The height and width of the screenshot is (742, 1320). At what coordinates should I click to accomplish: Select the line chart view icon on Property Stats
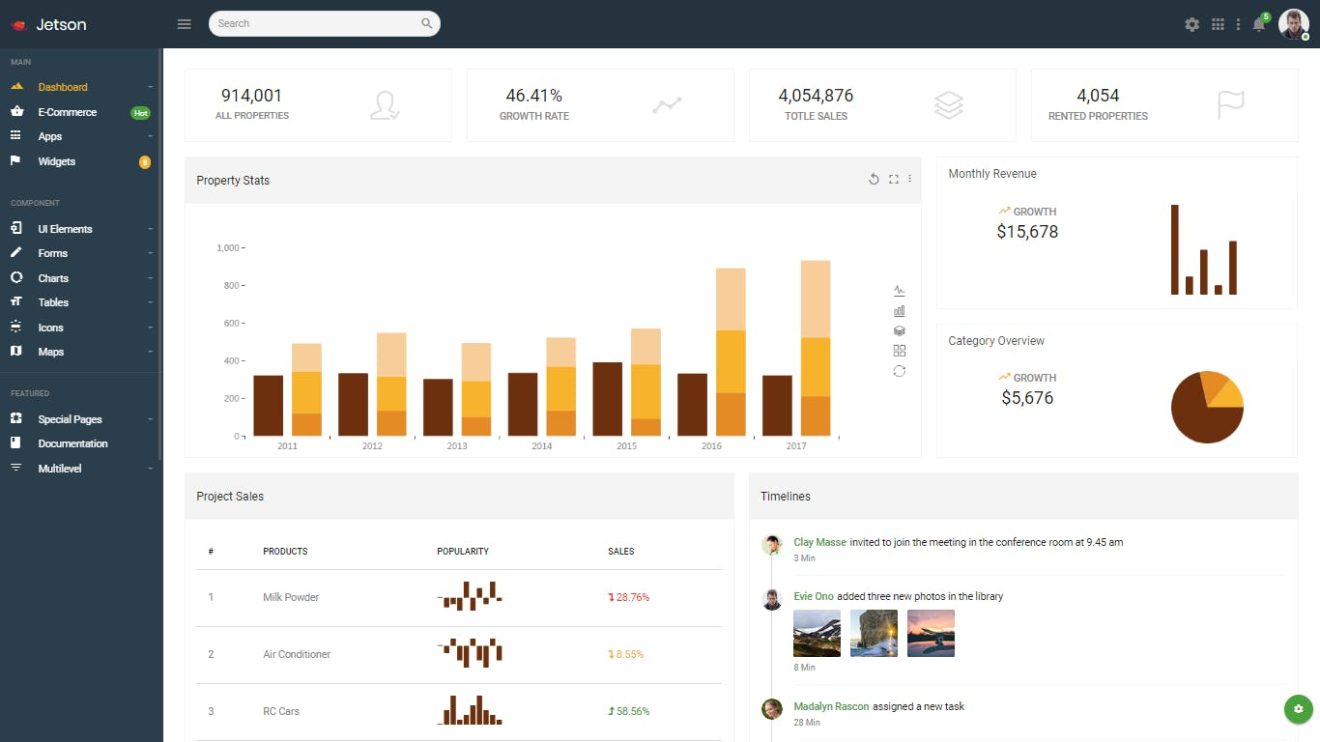(898, 290)
